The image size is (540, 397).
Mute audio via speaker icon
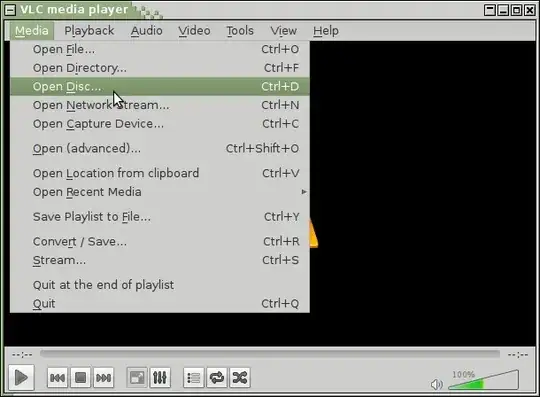tap(437, 384)
